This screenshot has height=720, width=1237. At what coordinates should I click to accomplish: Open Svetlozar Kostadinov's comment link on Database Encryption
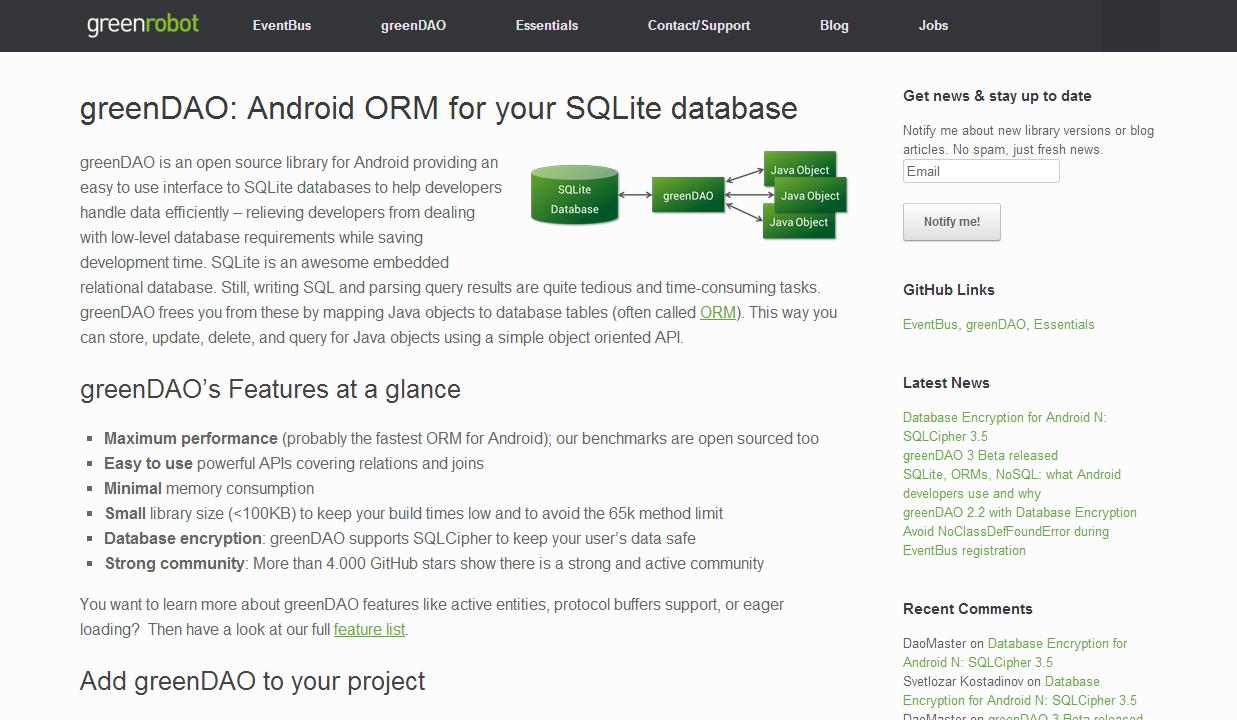pyautogui.click(x=1020, y=690)
